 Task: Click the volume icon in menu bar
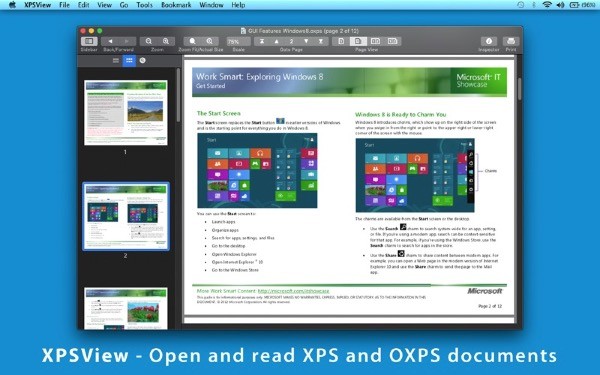click(560, 5)
